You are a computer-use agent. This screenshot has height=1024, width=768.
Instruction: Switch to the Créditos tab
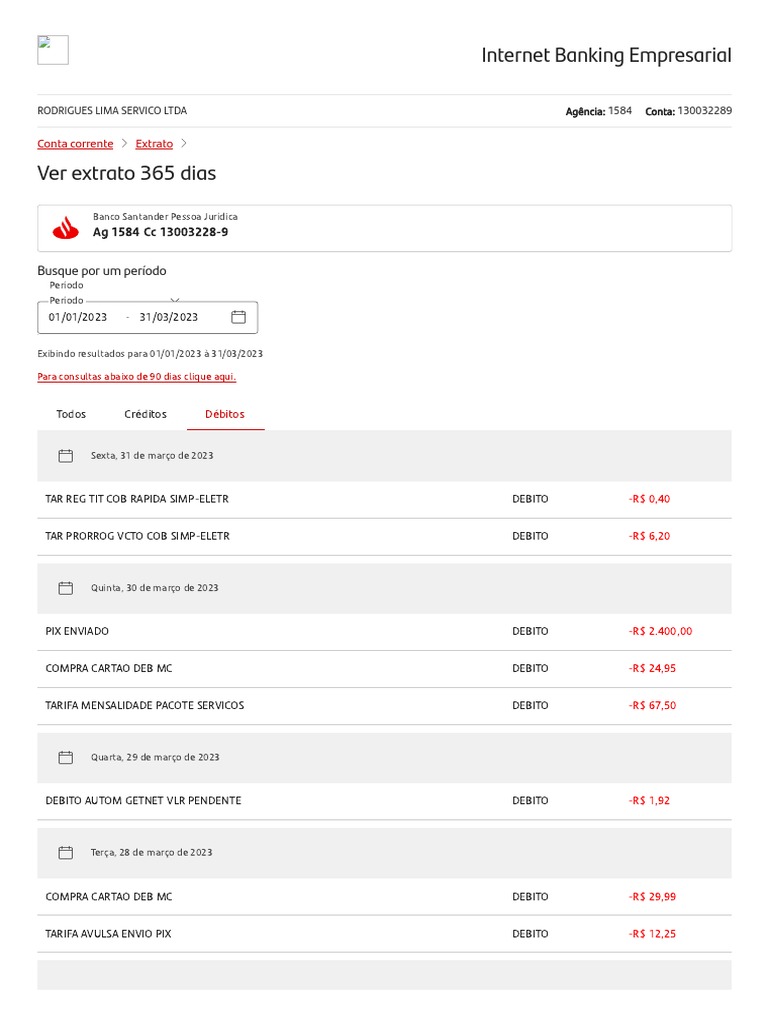coord(145,414)
